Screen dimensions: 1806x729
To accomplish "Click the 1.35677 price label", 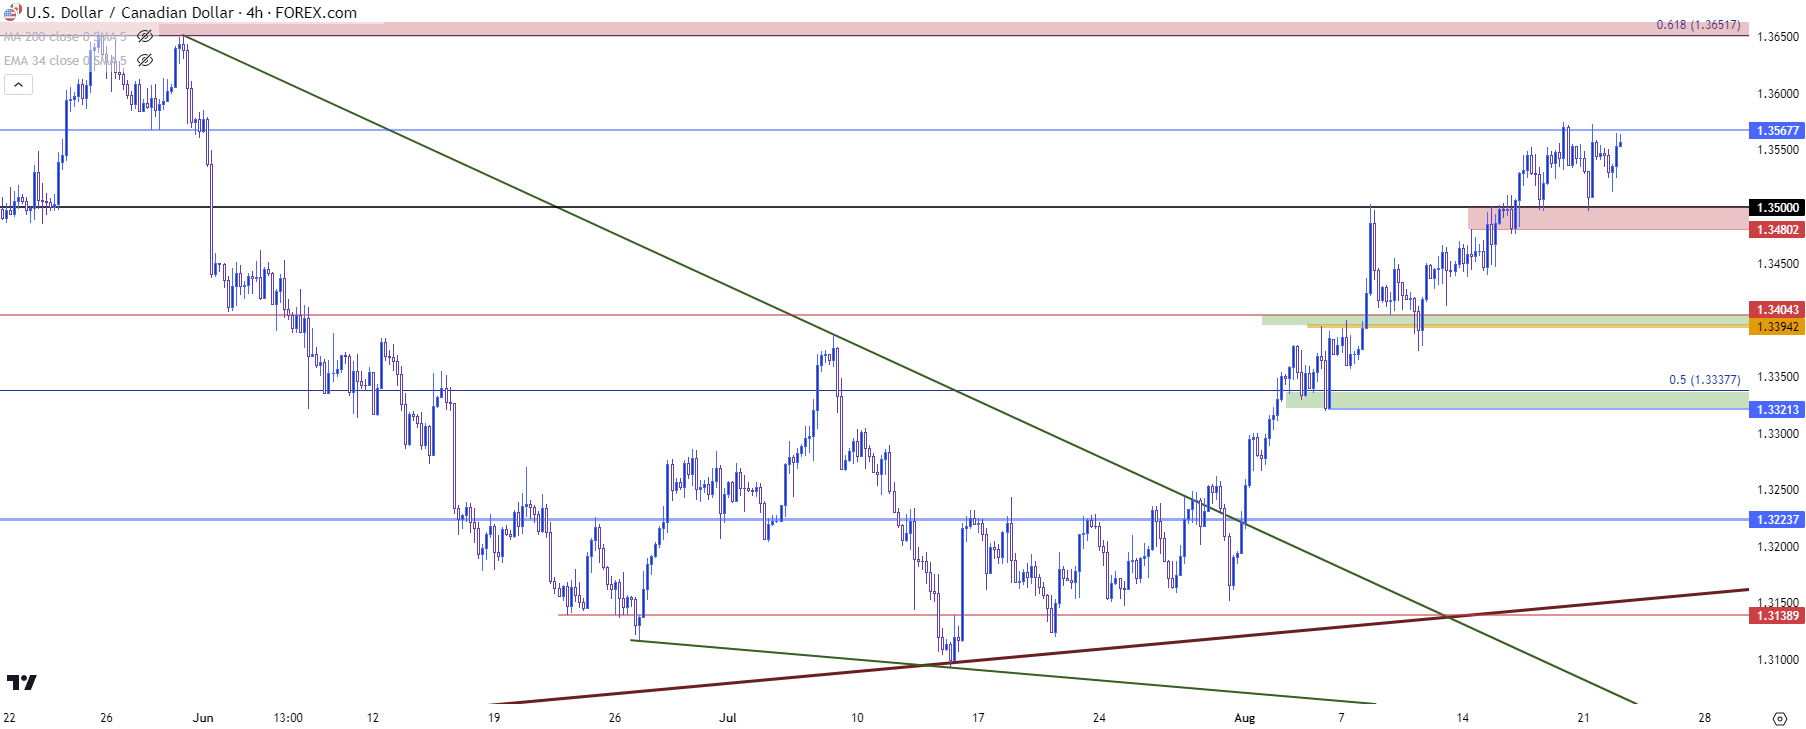I will (1777, 130).
